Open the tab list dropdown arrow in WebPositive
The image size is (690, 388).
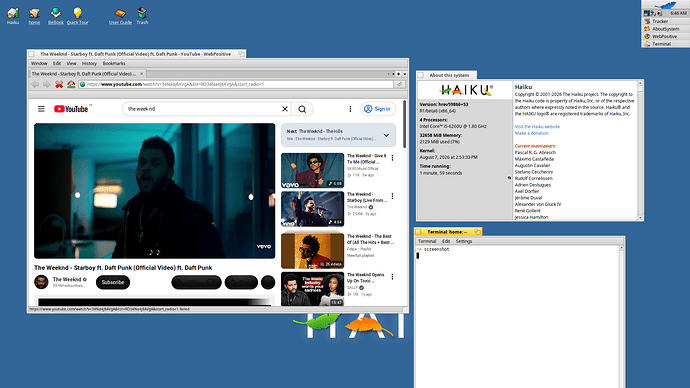click(x=404, y=74)
